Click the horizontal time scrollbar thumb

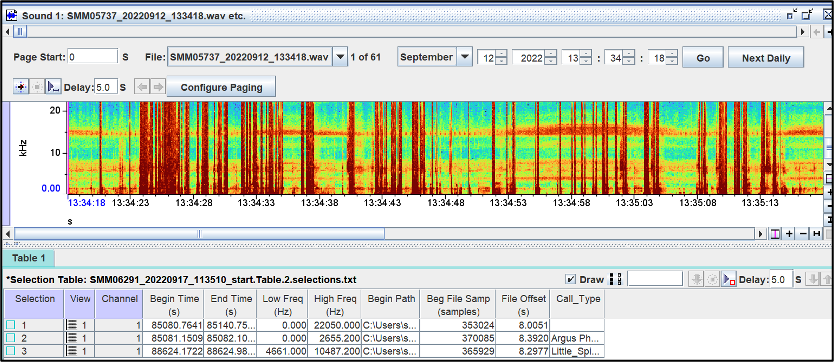tap(199, 233)
